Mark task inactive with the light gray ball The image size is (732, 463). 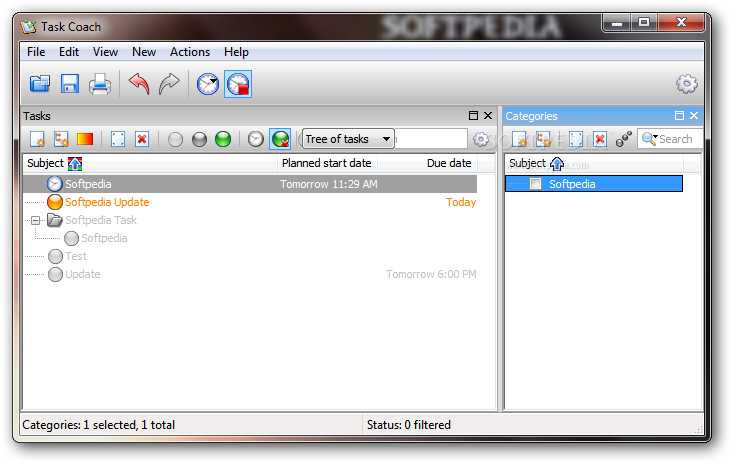click(x=175, y=139)
